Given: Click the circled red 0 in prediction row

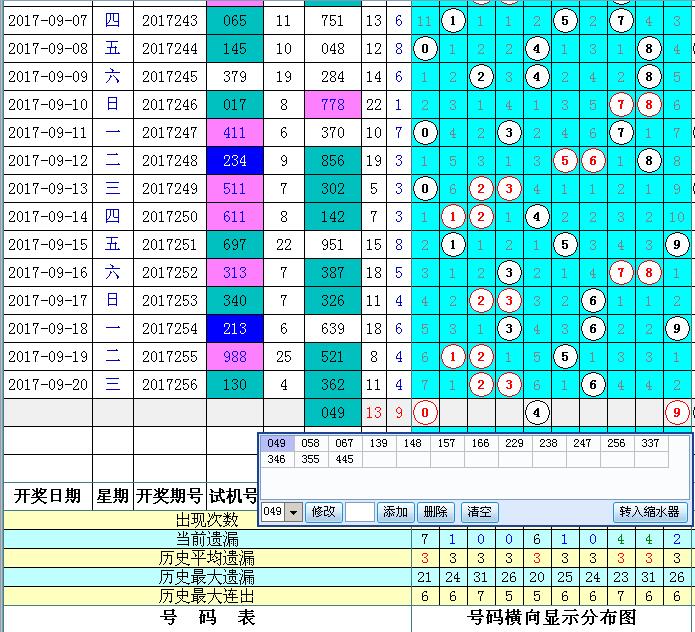Looking at the screenshot, I should (x=426, y=412).
